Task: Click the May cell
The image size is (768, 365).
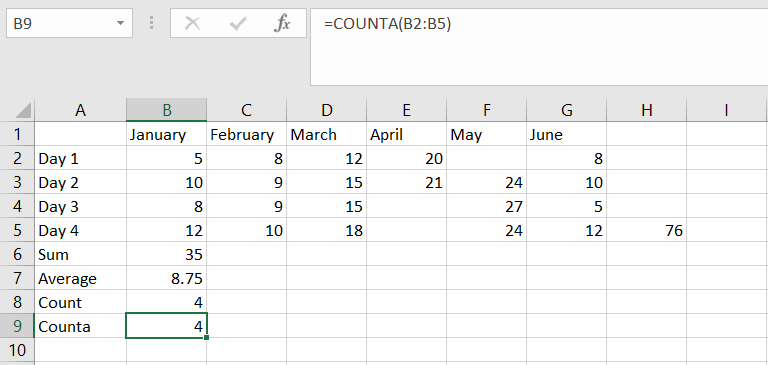Action: [486, 134]
